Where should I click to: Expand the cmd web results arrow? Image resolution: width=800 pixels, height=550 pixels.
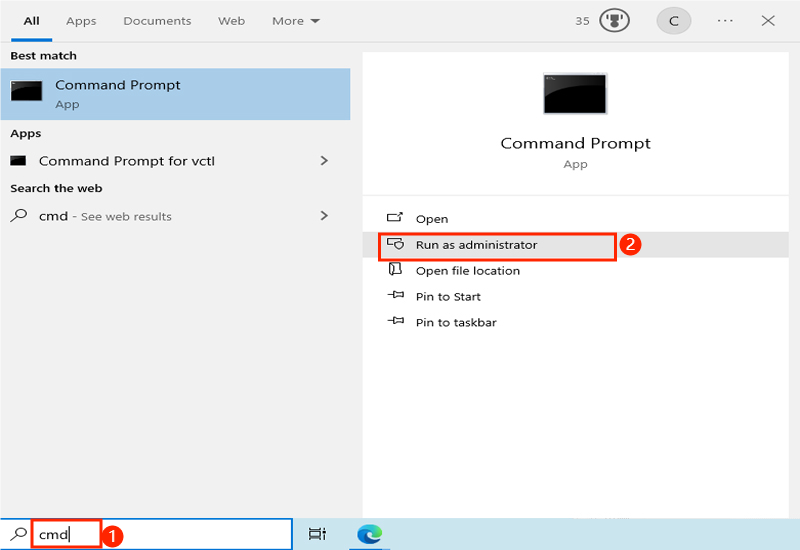coord(324,216)
